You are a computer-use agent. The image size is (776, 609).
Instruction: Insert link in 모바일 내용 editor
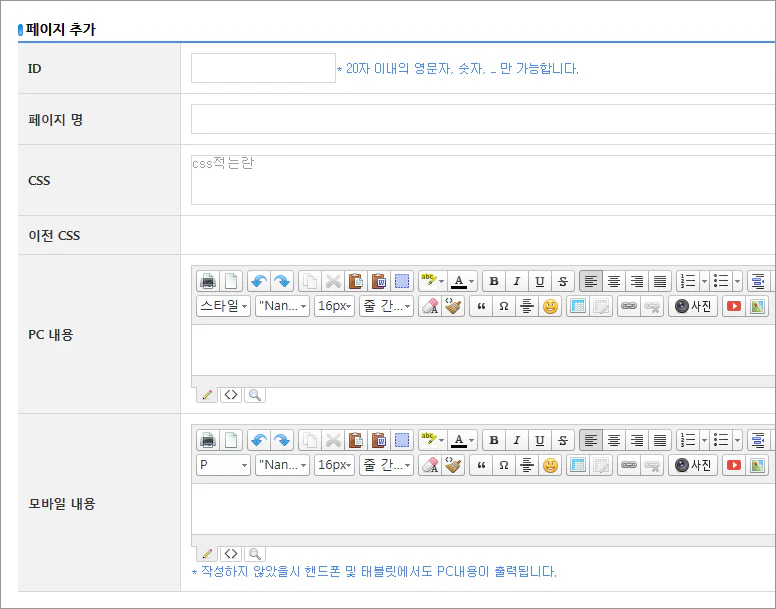[629, 465]
